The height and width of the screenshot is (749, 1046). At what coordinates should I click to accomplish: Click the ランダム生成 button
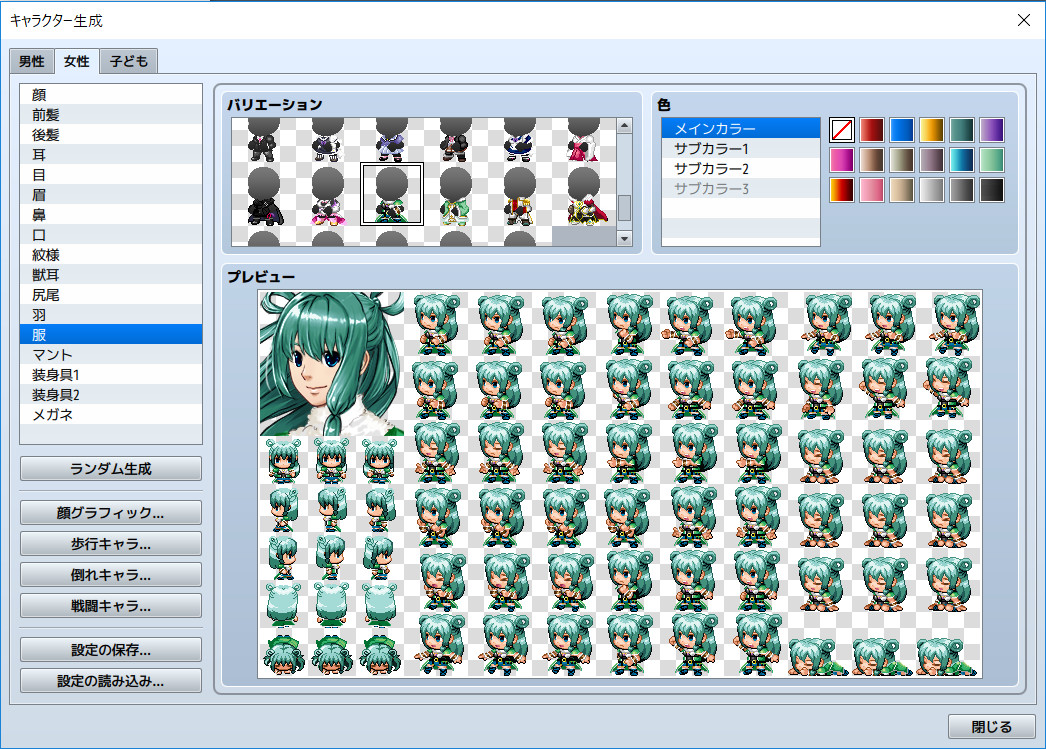[110, 468]
